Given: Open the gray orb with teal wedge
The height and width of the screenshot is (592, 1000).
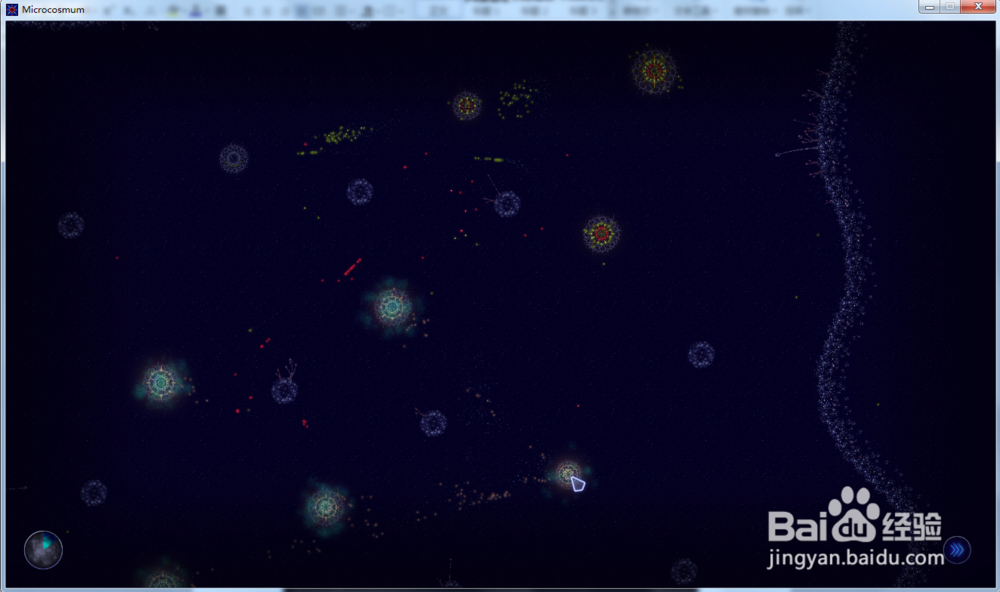Looking at the screenshot, I should 43,549.
